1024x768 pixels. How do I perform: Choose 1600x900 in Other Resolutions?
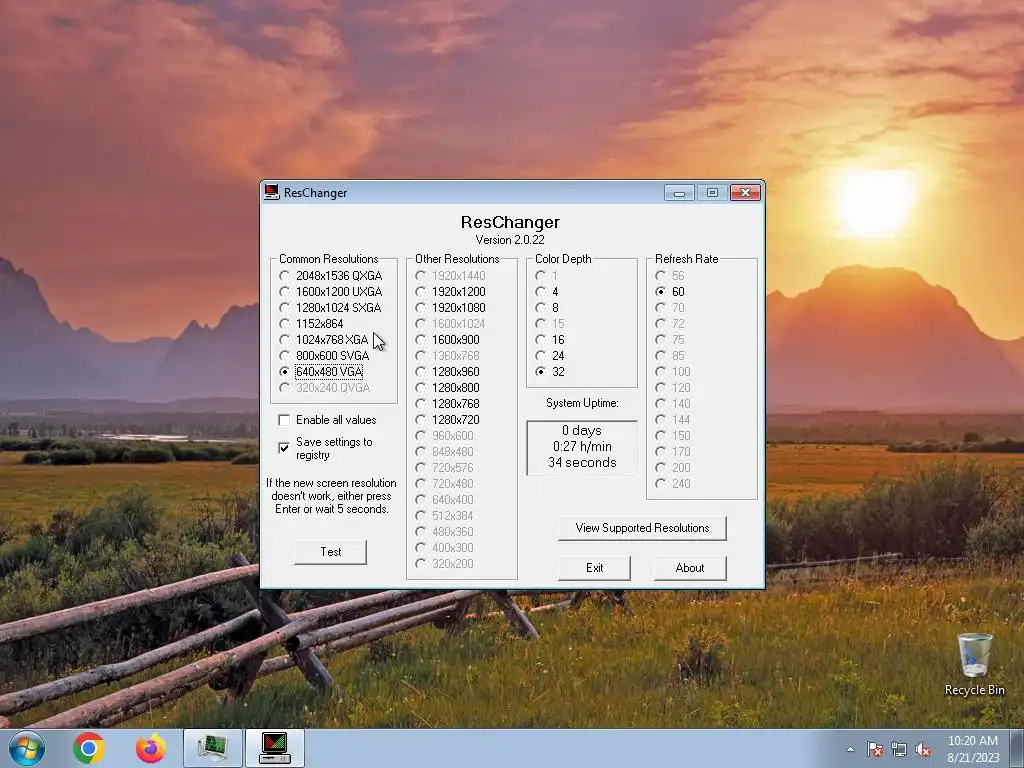448,340
